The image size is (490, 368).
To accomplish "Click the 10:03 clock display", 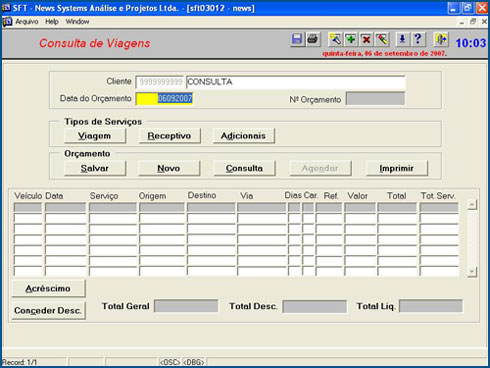I will point(471,43).
